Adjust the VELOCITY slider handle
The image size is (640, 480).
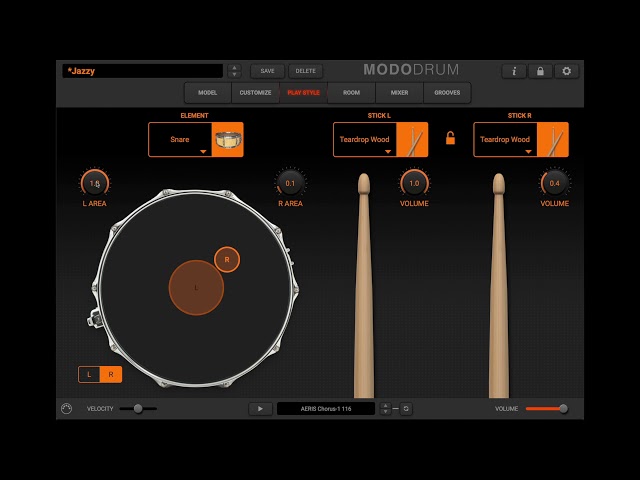pyautogui.click(x=138, y=409)
